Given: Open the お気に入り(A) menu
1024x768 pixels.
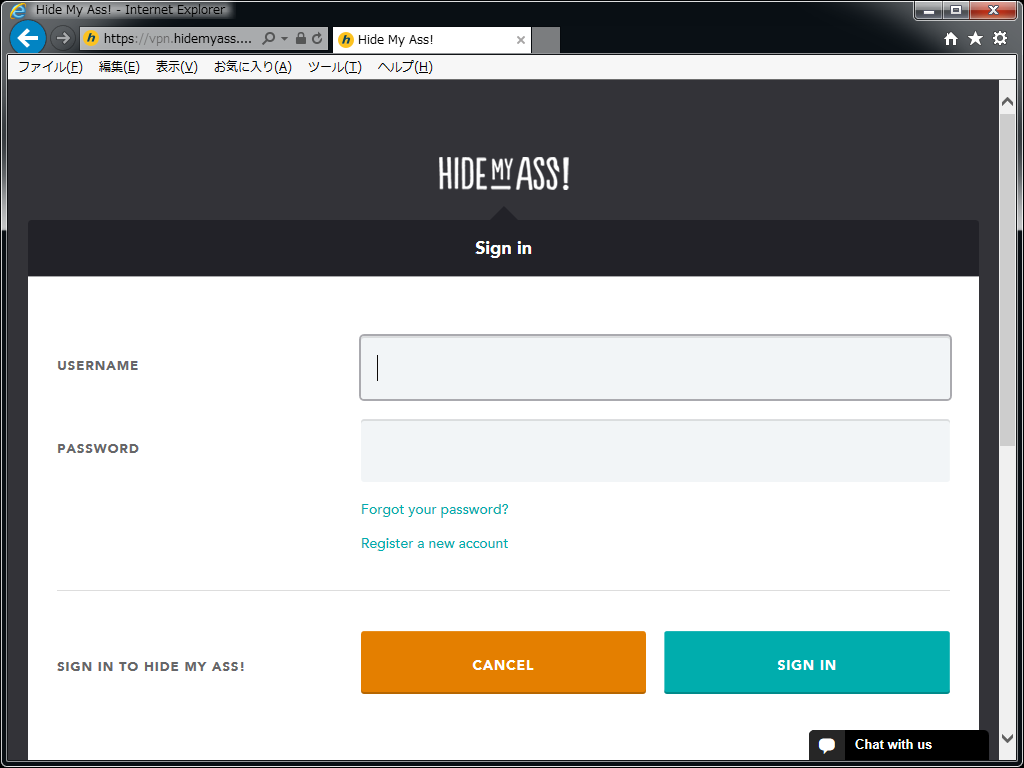Looking at the screenshot, I should [x=253, y=67].
